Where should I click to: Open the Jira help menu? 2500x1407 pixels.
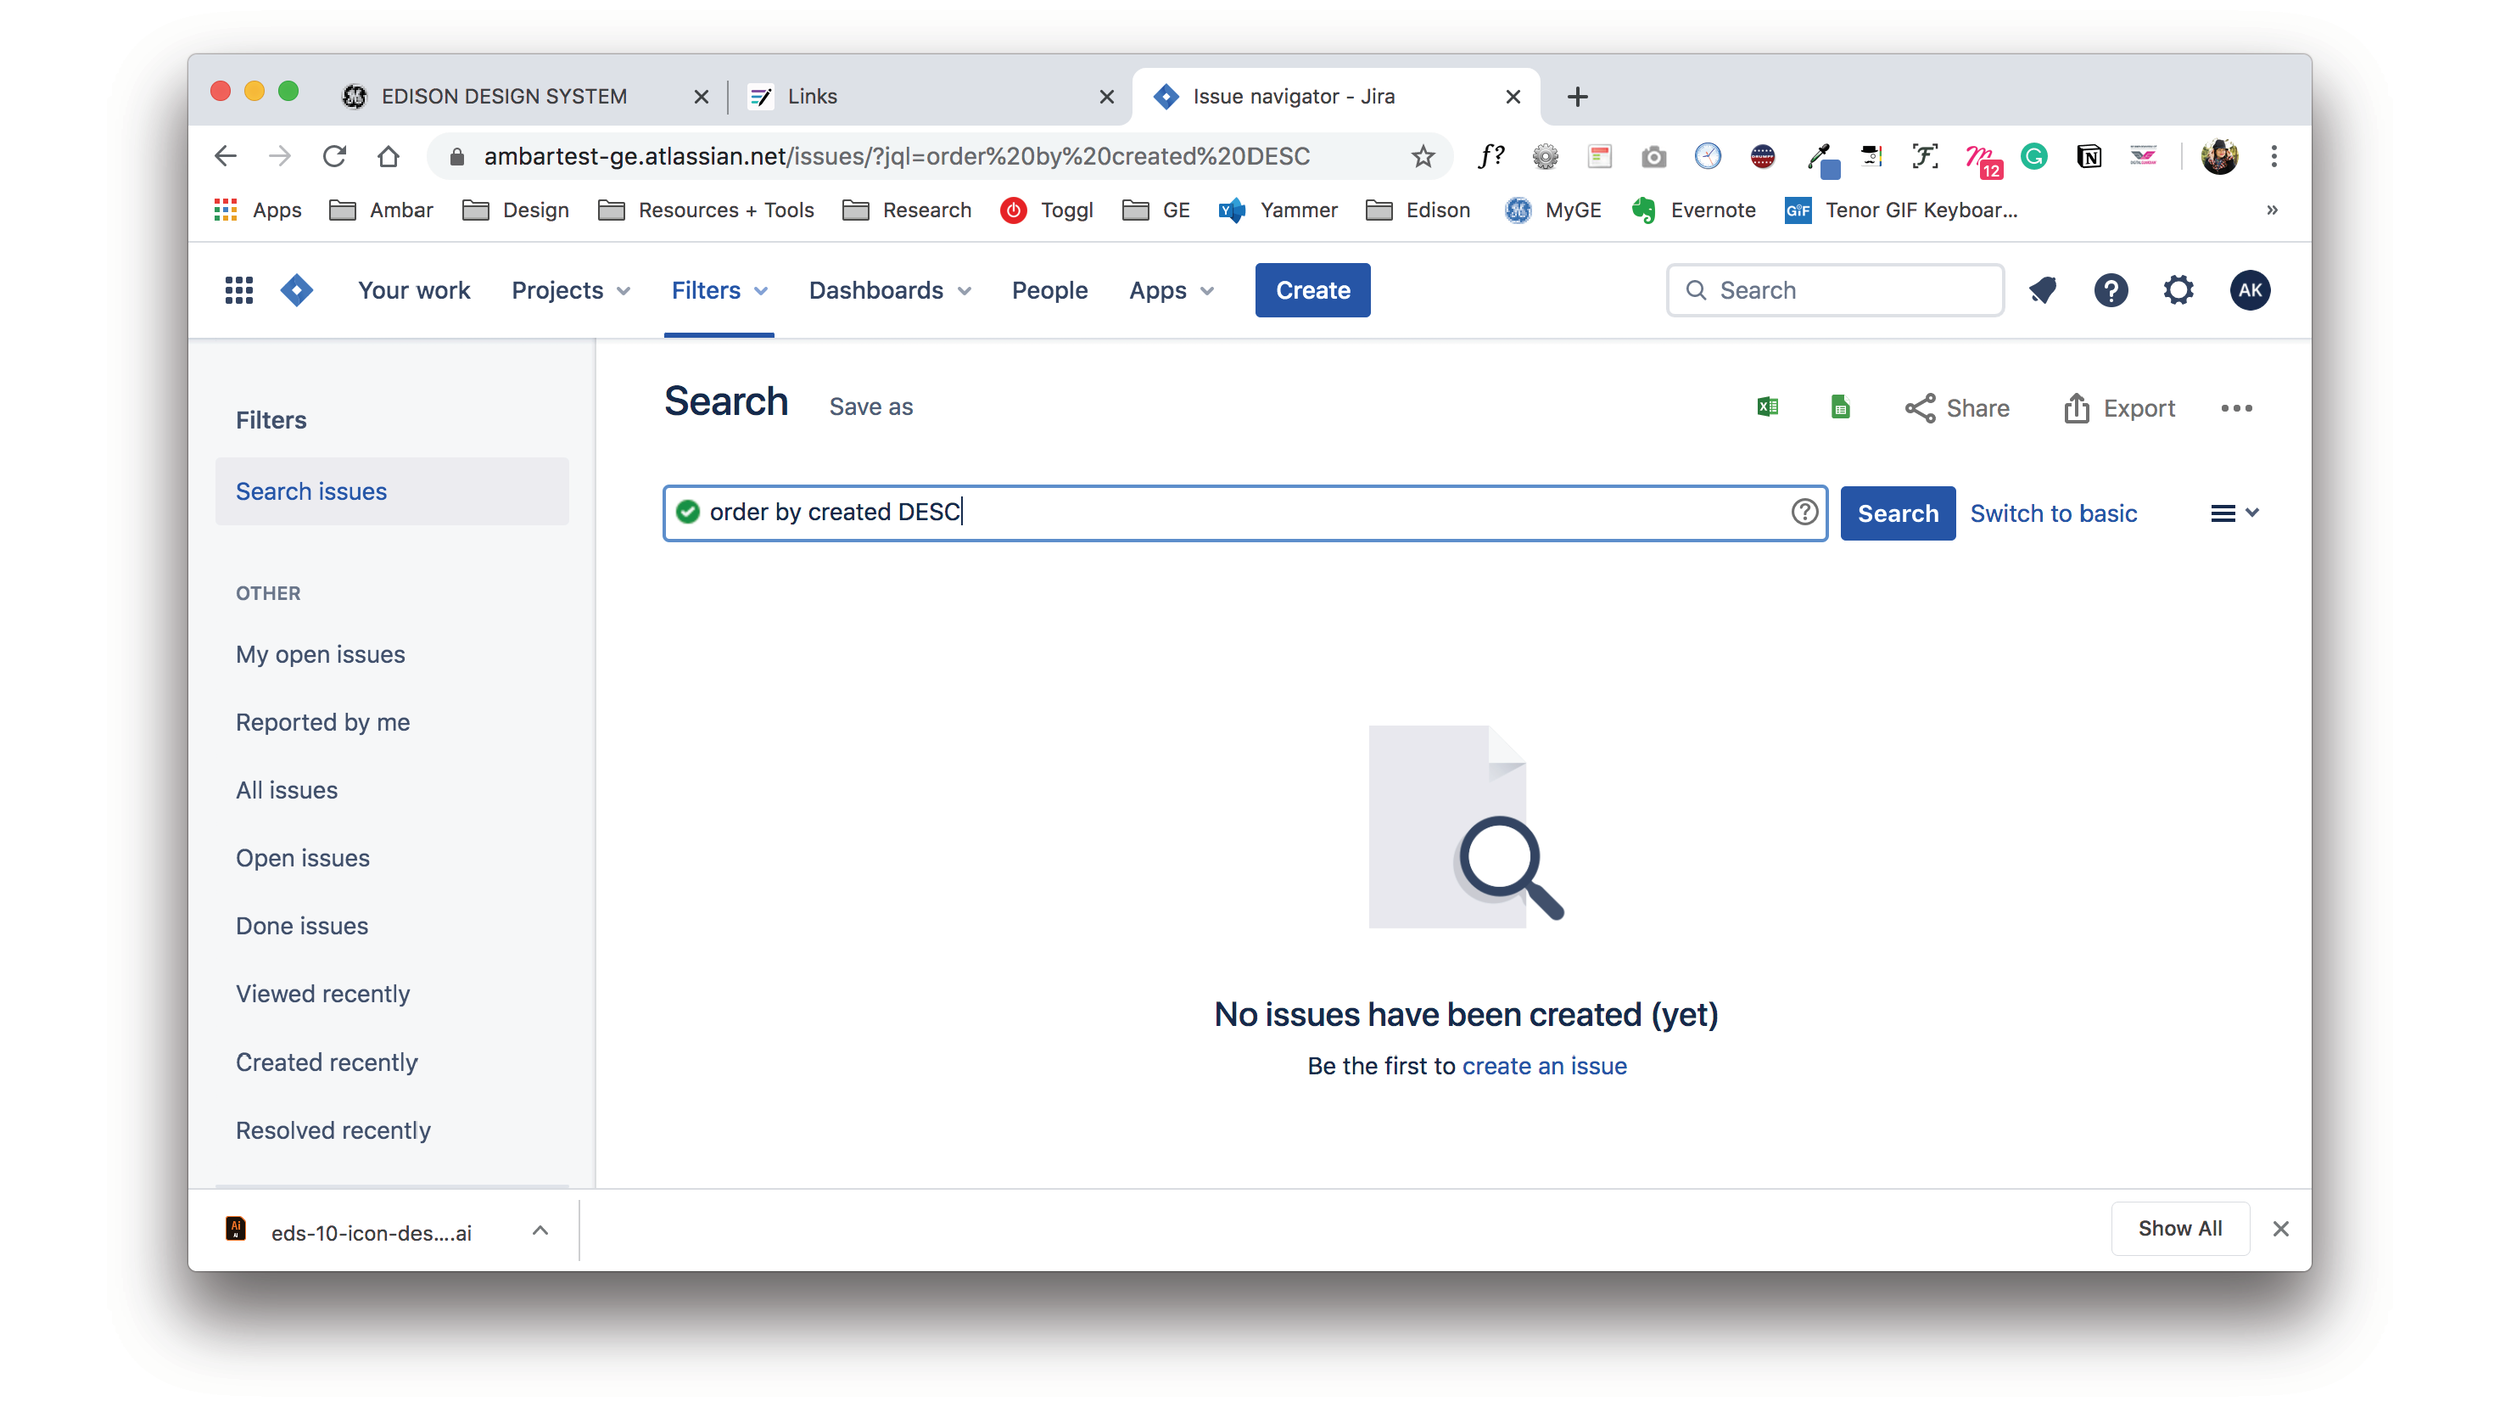[x=2111, y=290]
